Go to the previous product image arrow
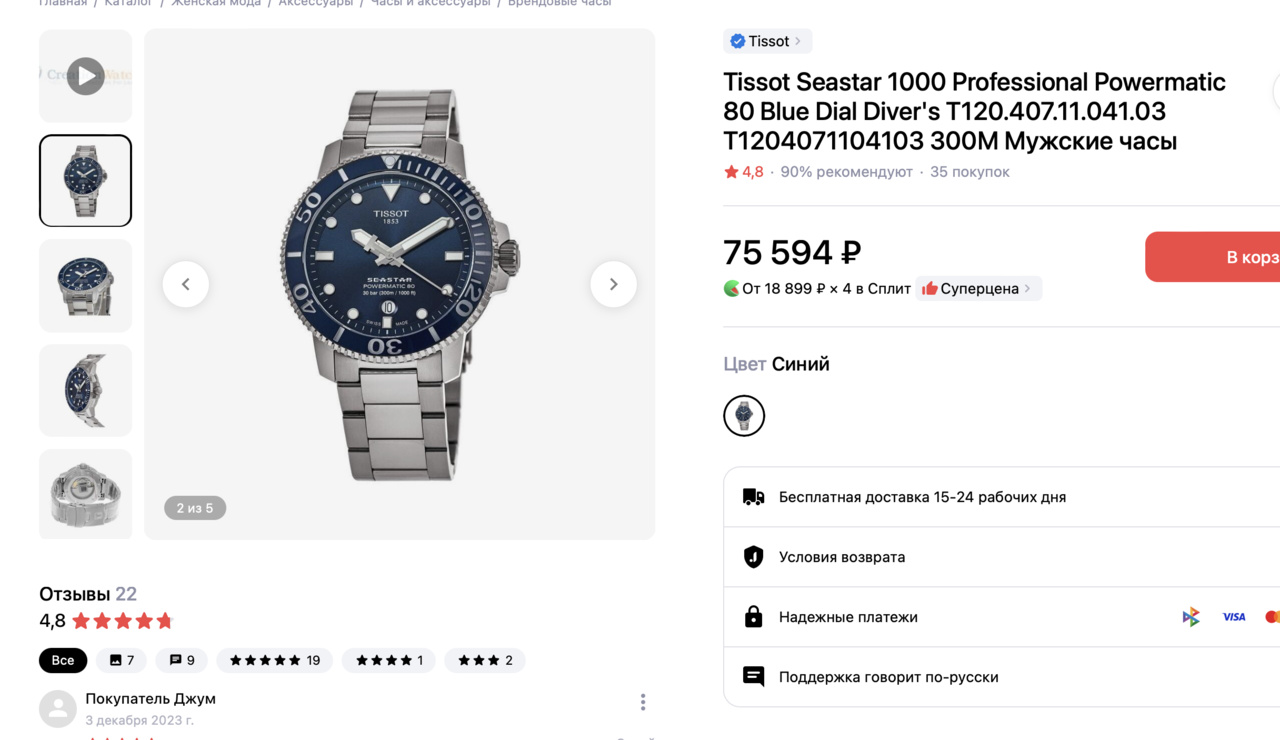 (186, 285)
